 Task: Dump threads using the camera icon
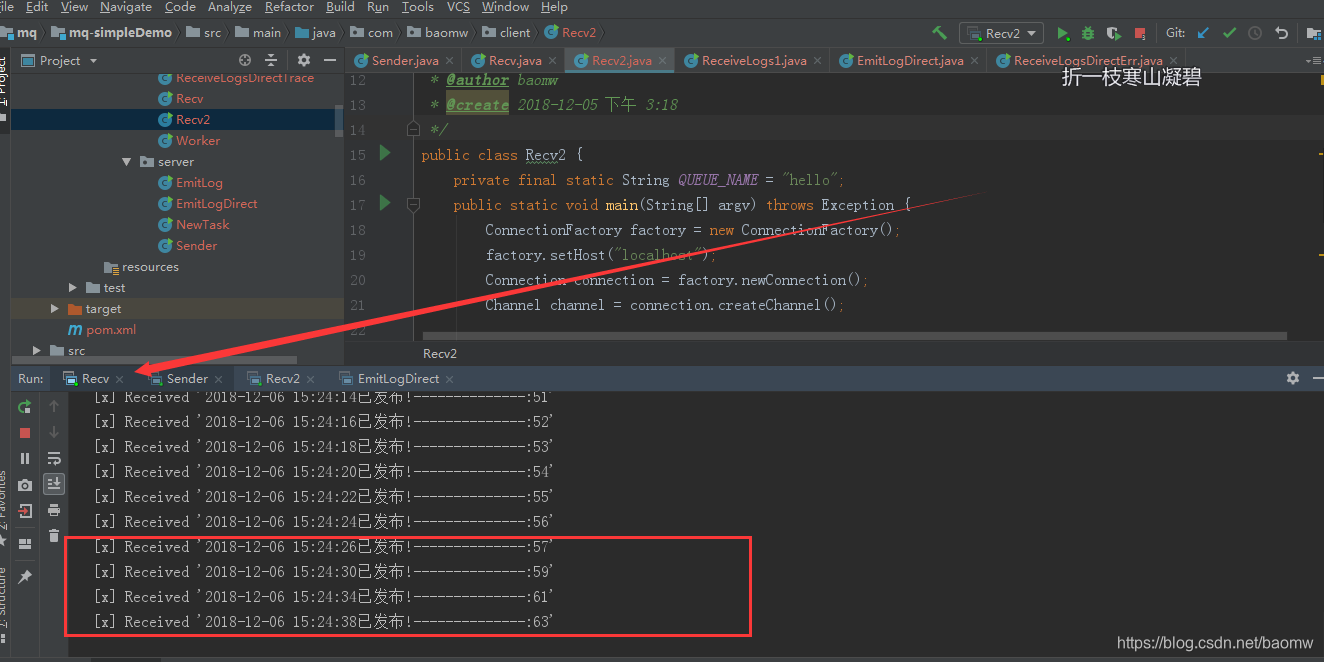click(25, 485)
